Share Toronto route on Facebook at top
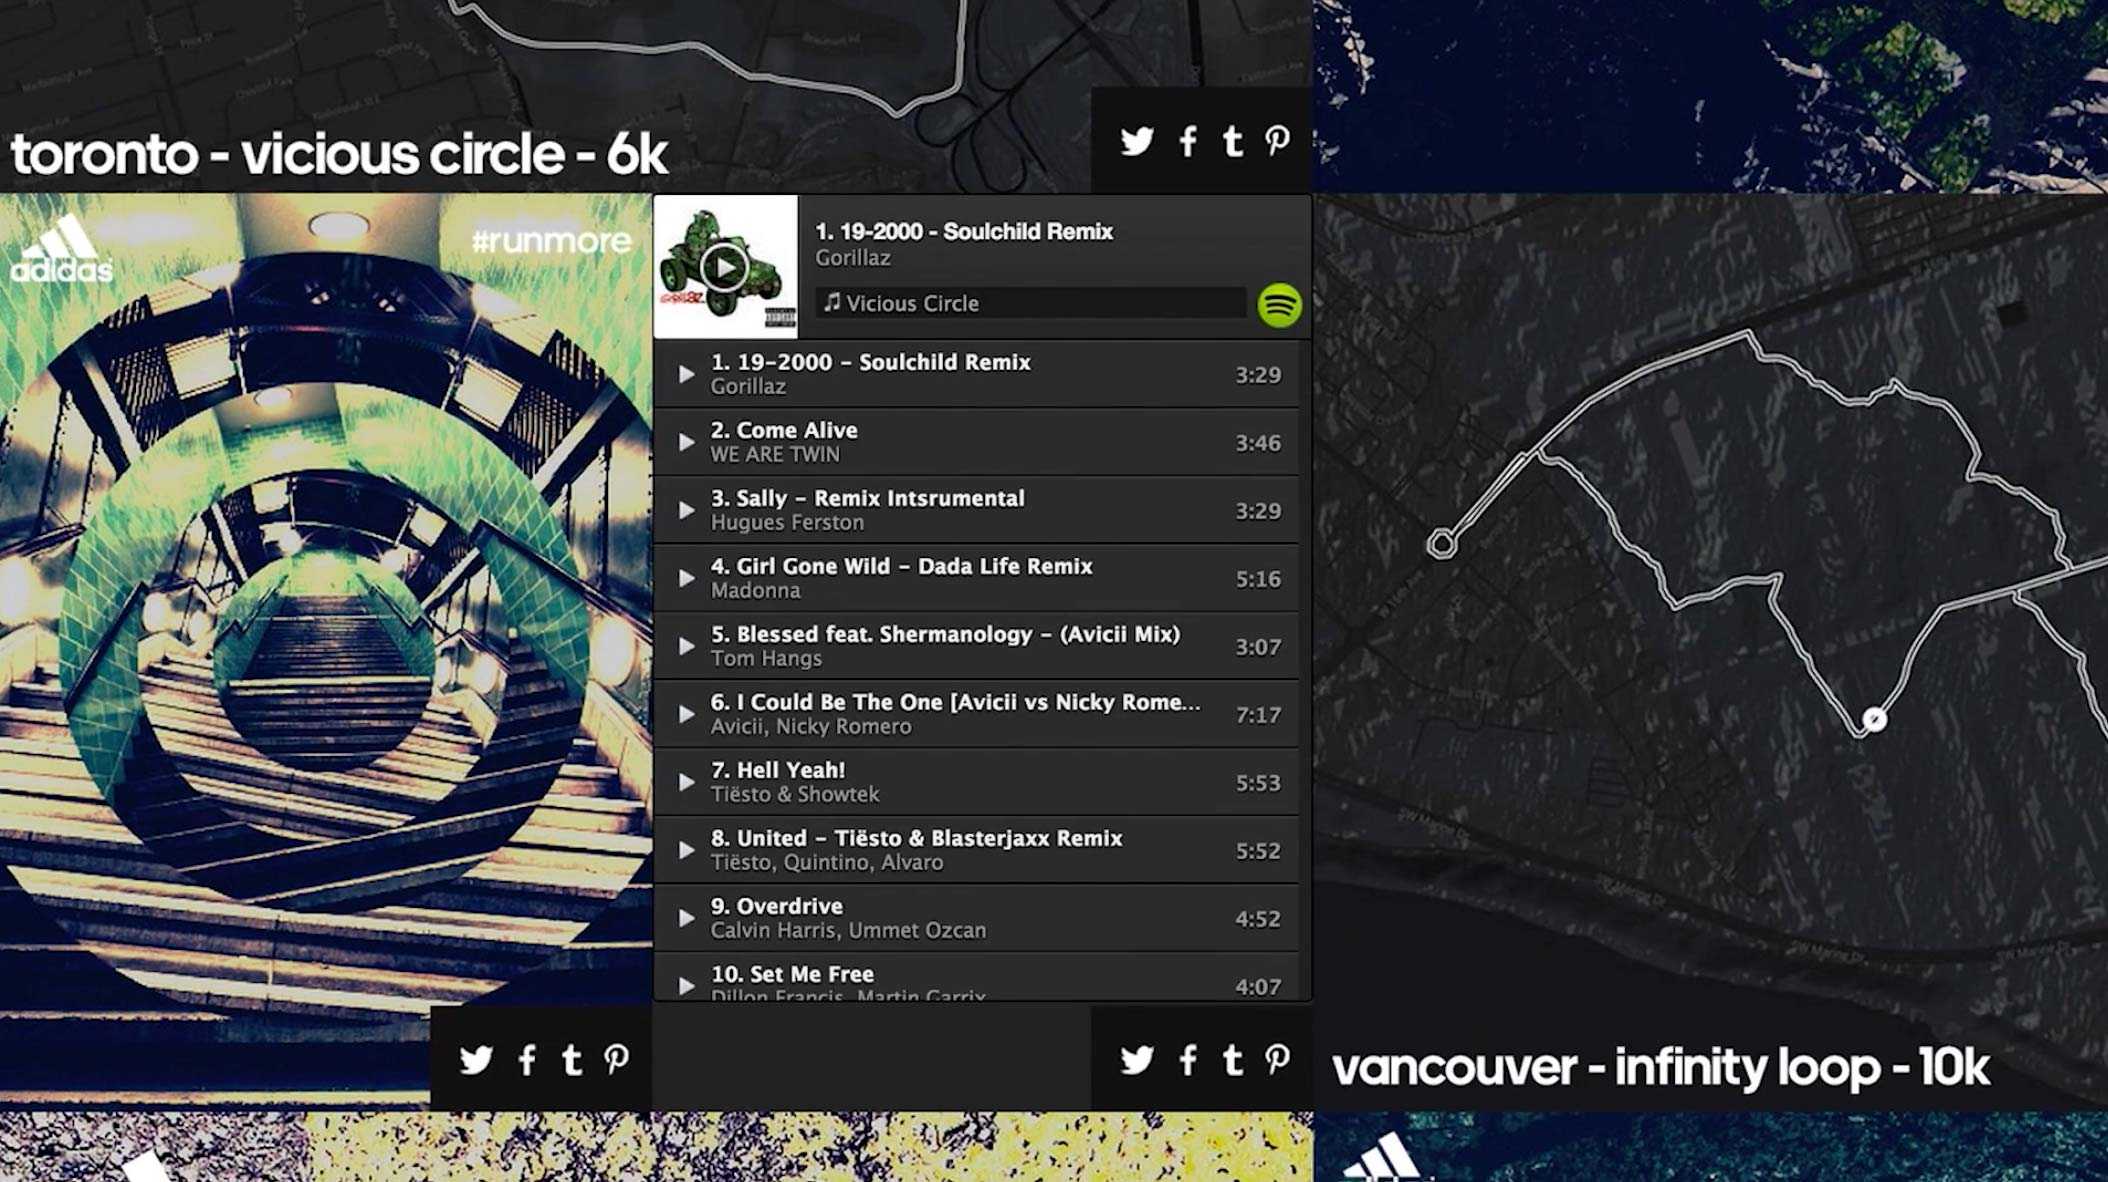This screenshot has width=2108, height=1182. click(1188, 141)
